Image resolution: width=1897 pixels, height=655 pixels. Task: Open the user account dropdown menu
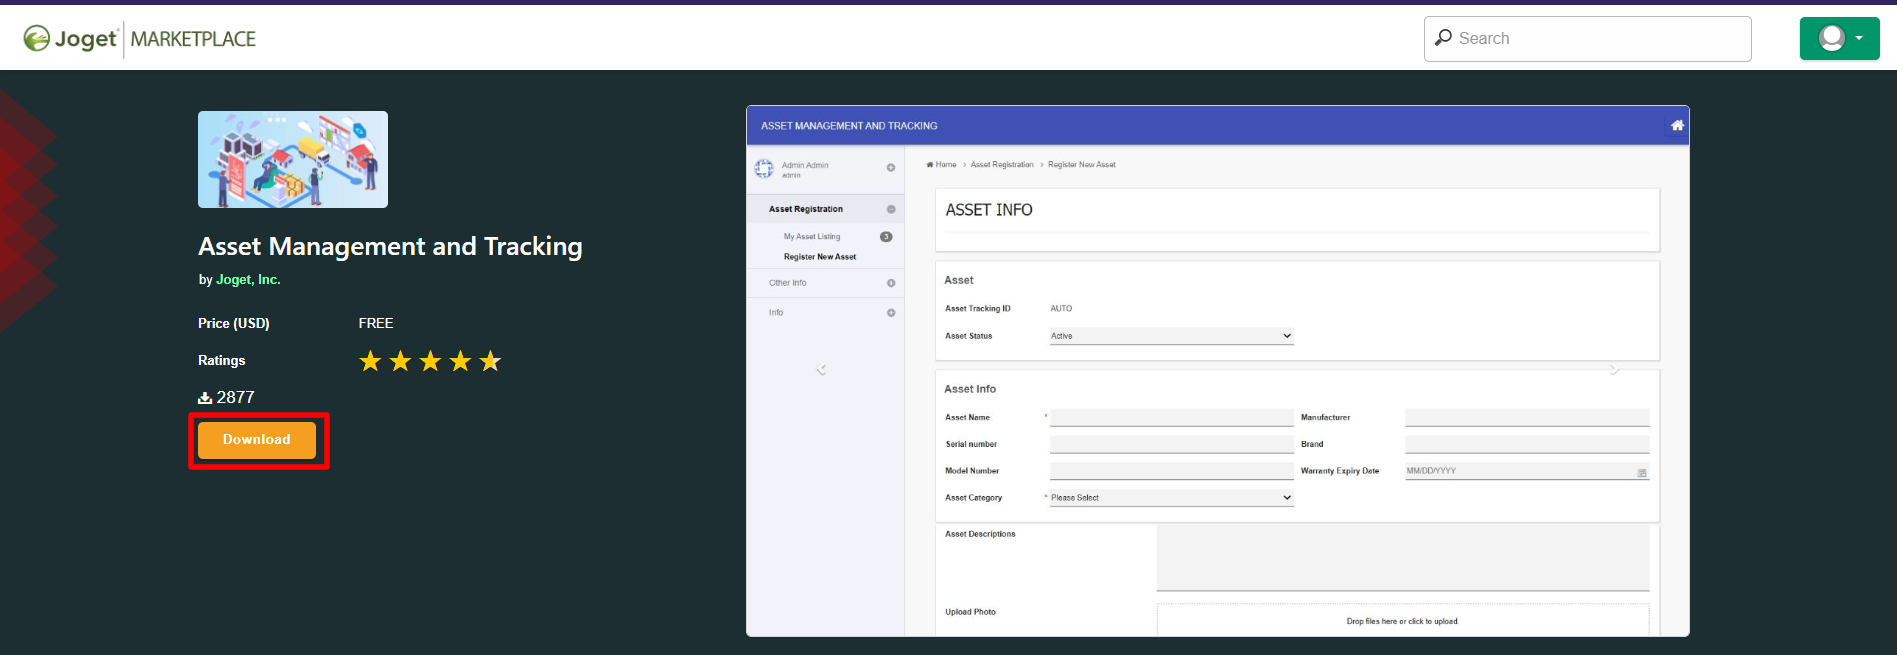(x=1839, y=39)
